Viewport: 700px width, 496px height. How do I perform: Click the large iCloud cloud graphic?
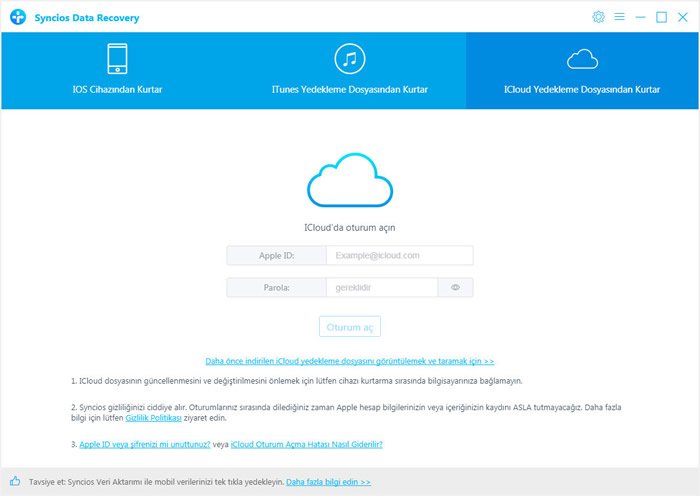[350, 180]
